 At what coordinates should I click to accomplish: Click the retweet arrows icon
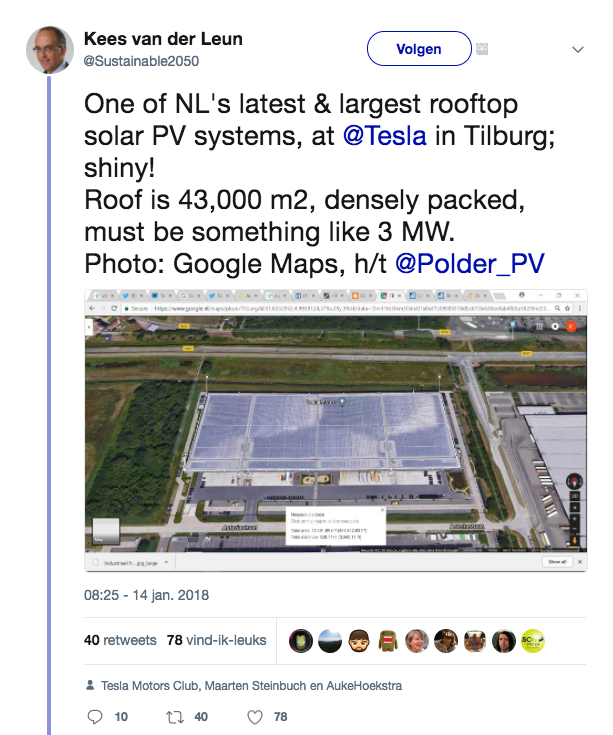[x=175, y=717]
